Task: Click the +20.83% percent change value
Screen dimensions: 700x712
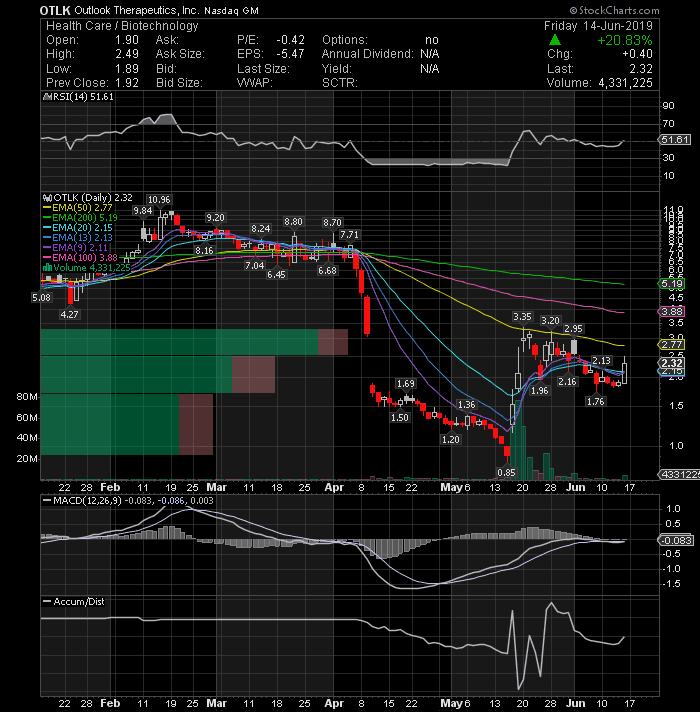Action: [x=625, y=40]
